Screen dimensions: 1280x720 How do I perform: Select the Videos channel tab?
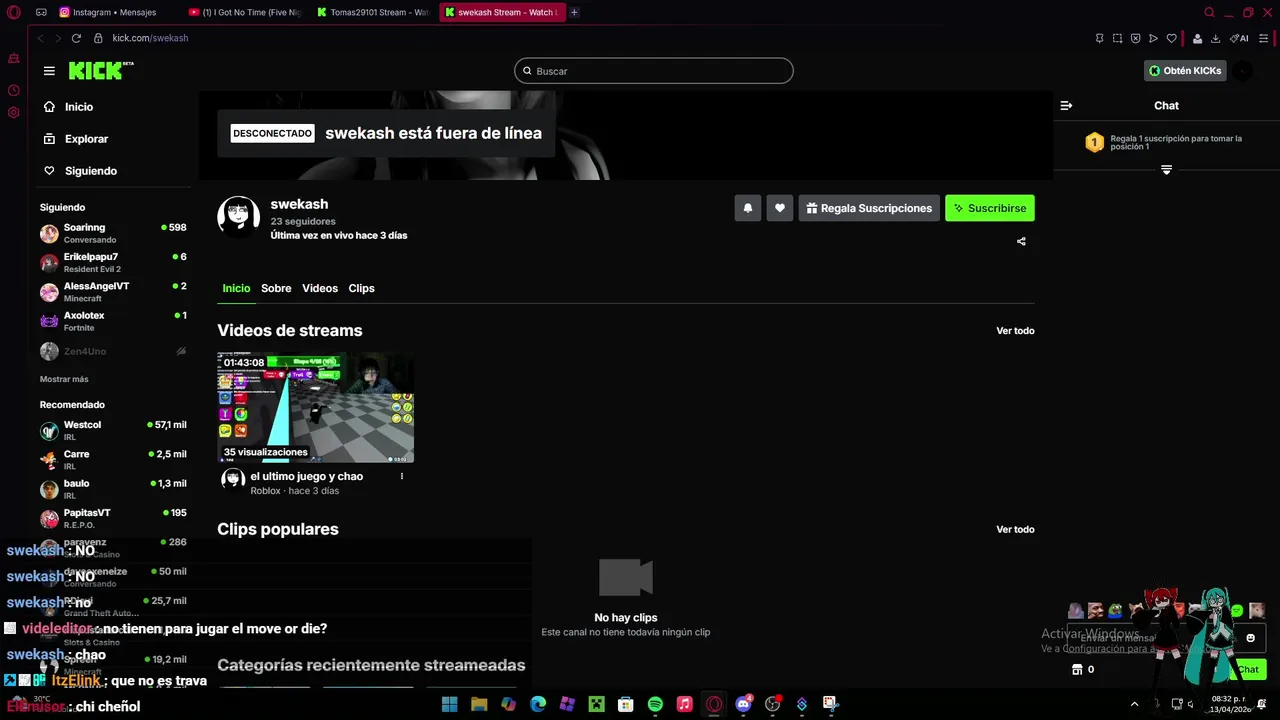(x=320, y=288)
